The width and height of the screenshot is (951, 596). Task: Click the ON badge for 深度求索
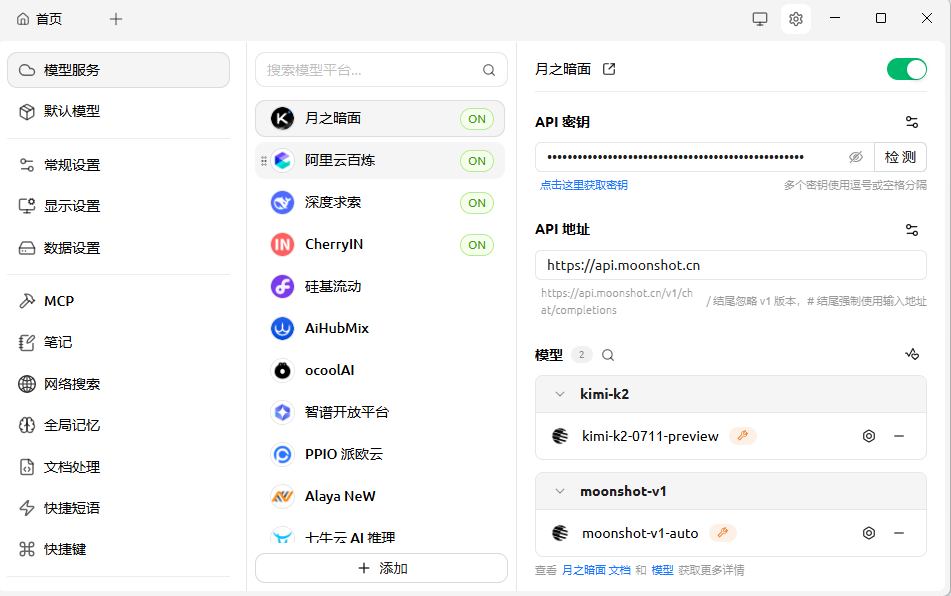(477, 203)
